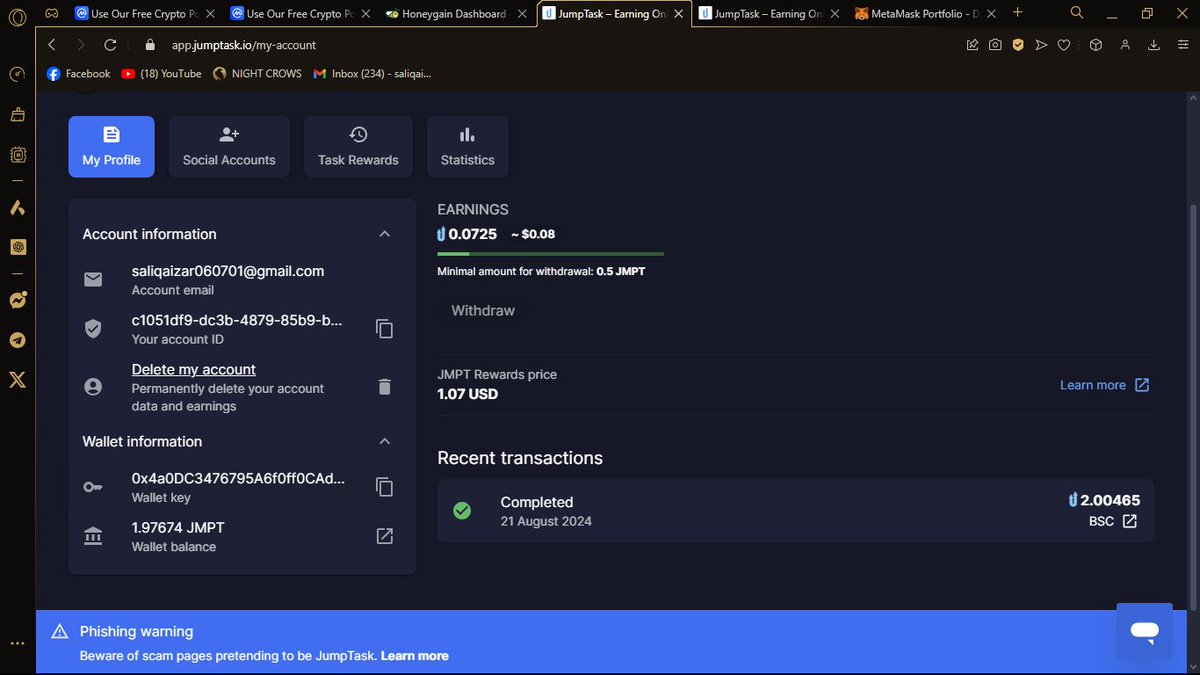Viewport: 1200px width, 675px height.
Task: View site security lock info
Action: click(151, 45)
